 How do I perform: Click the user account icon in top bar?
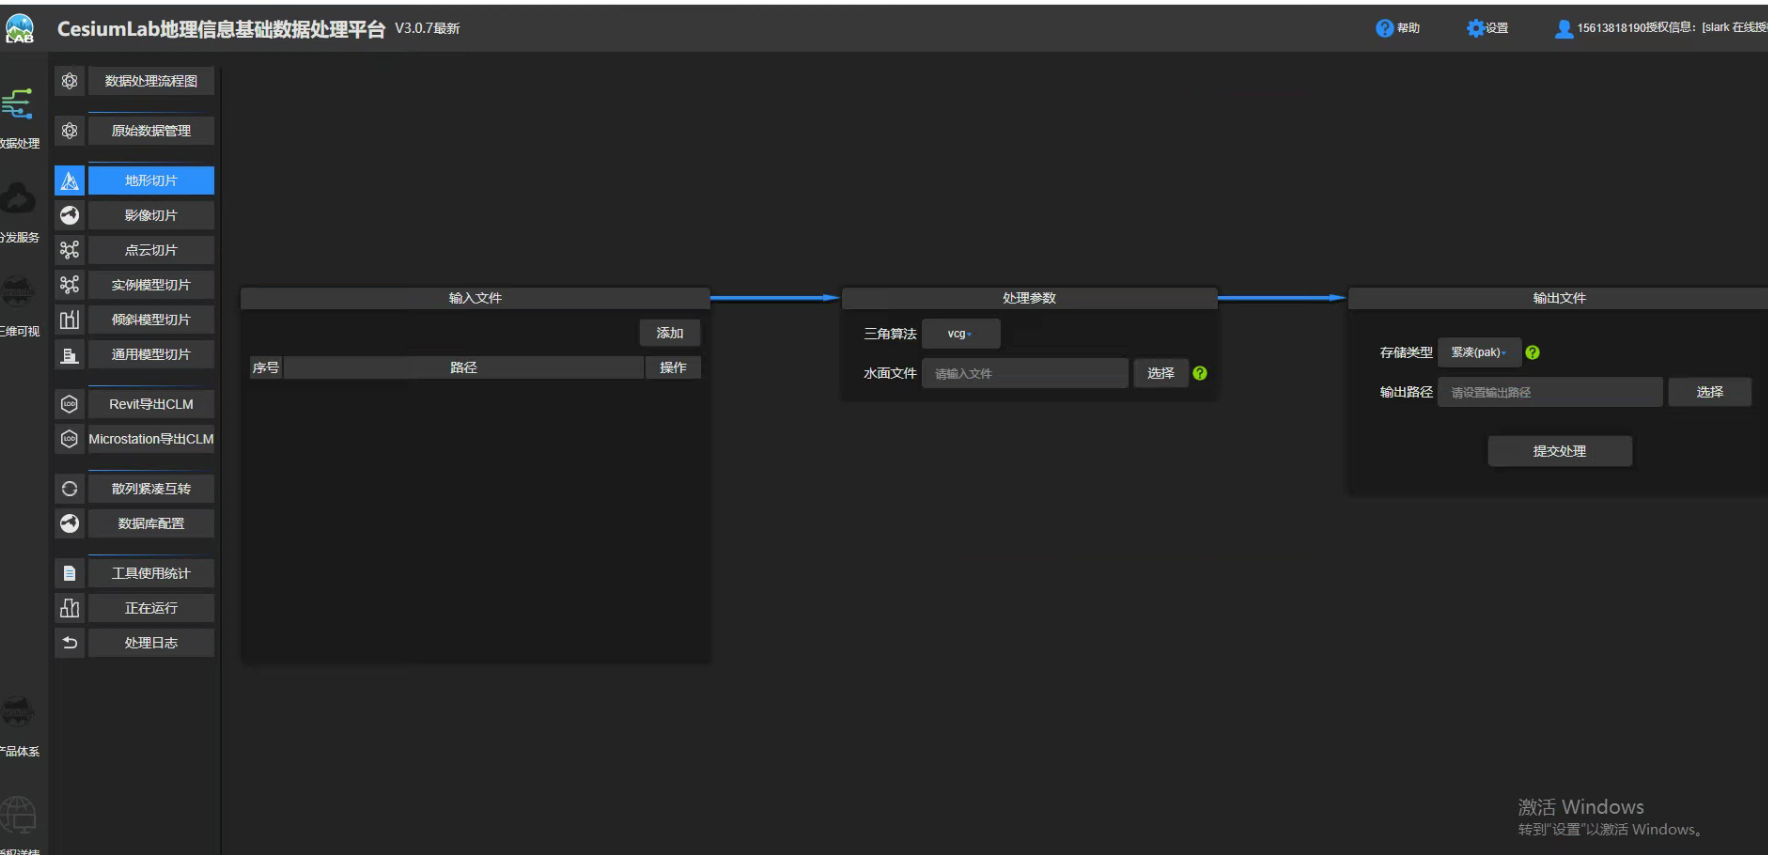(x=1563, y=28)
